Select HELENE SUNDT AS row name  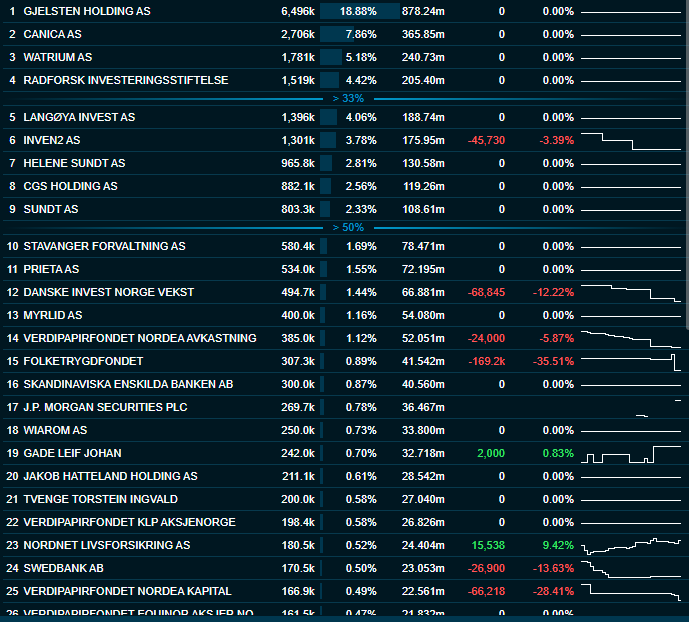click(74, 163)
